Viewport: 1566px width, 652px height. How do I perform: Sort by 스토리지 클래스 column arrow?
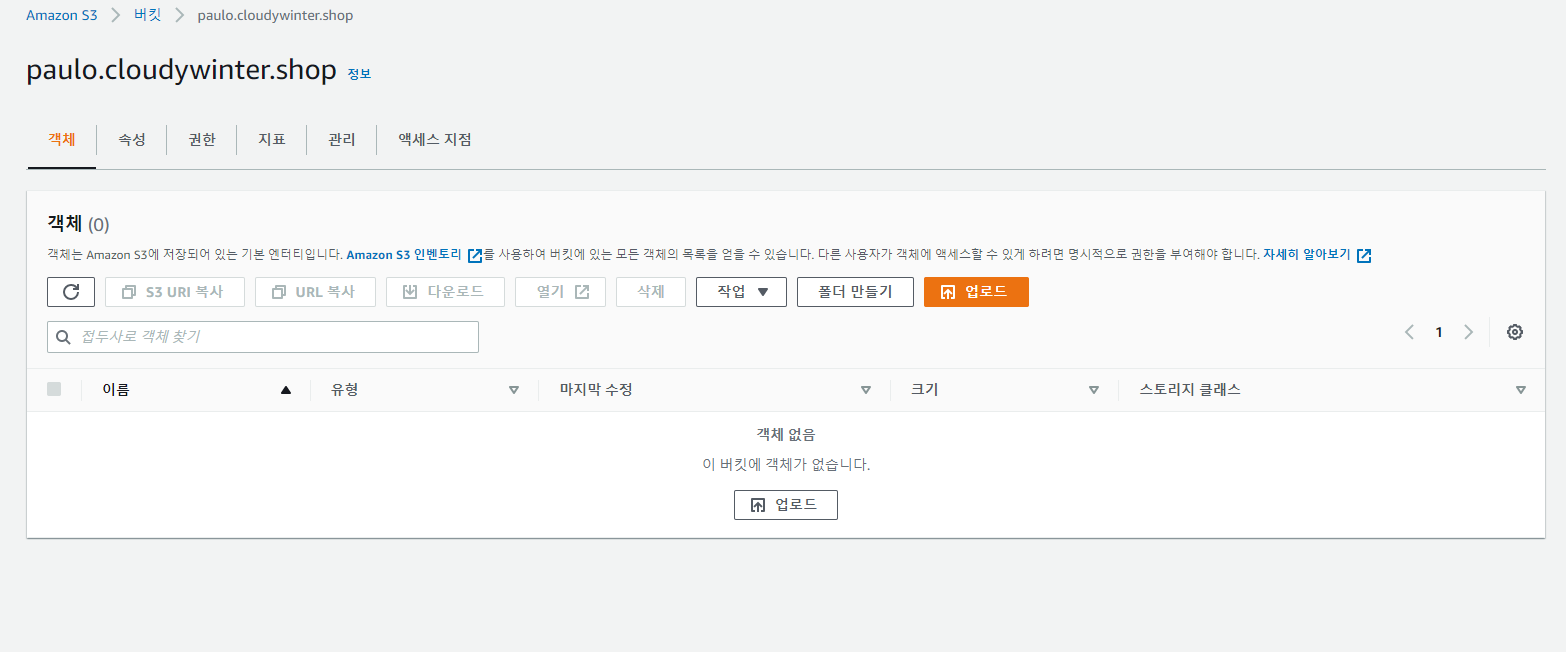click(1521, 390)
